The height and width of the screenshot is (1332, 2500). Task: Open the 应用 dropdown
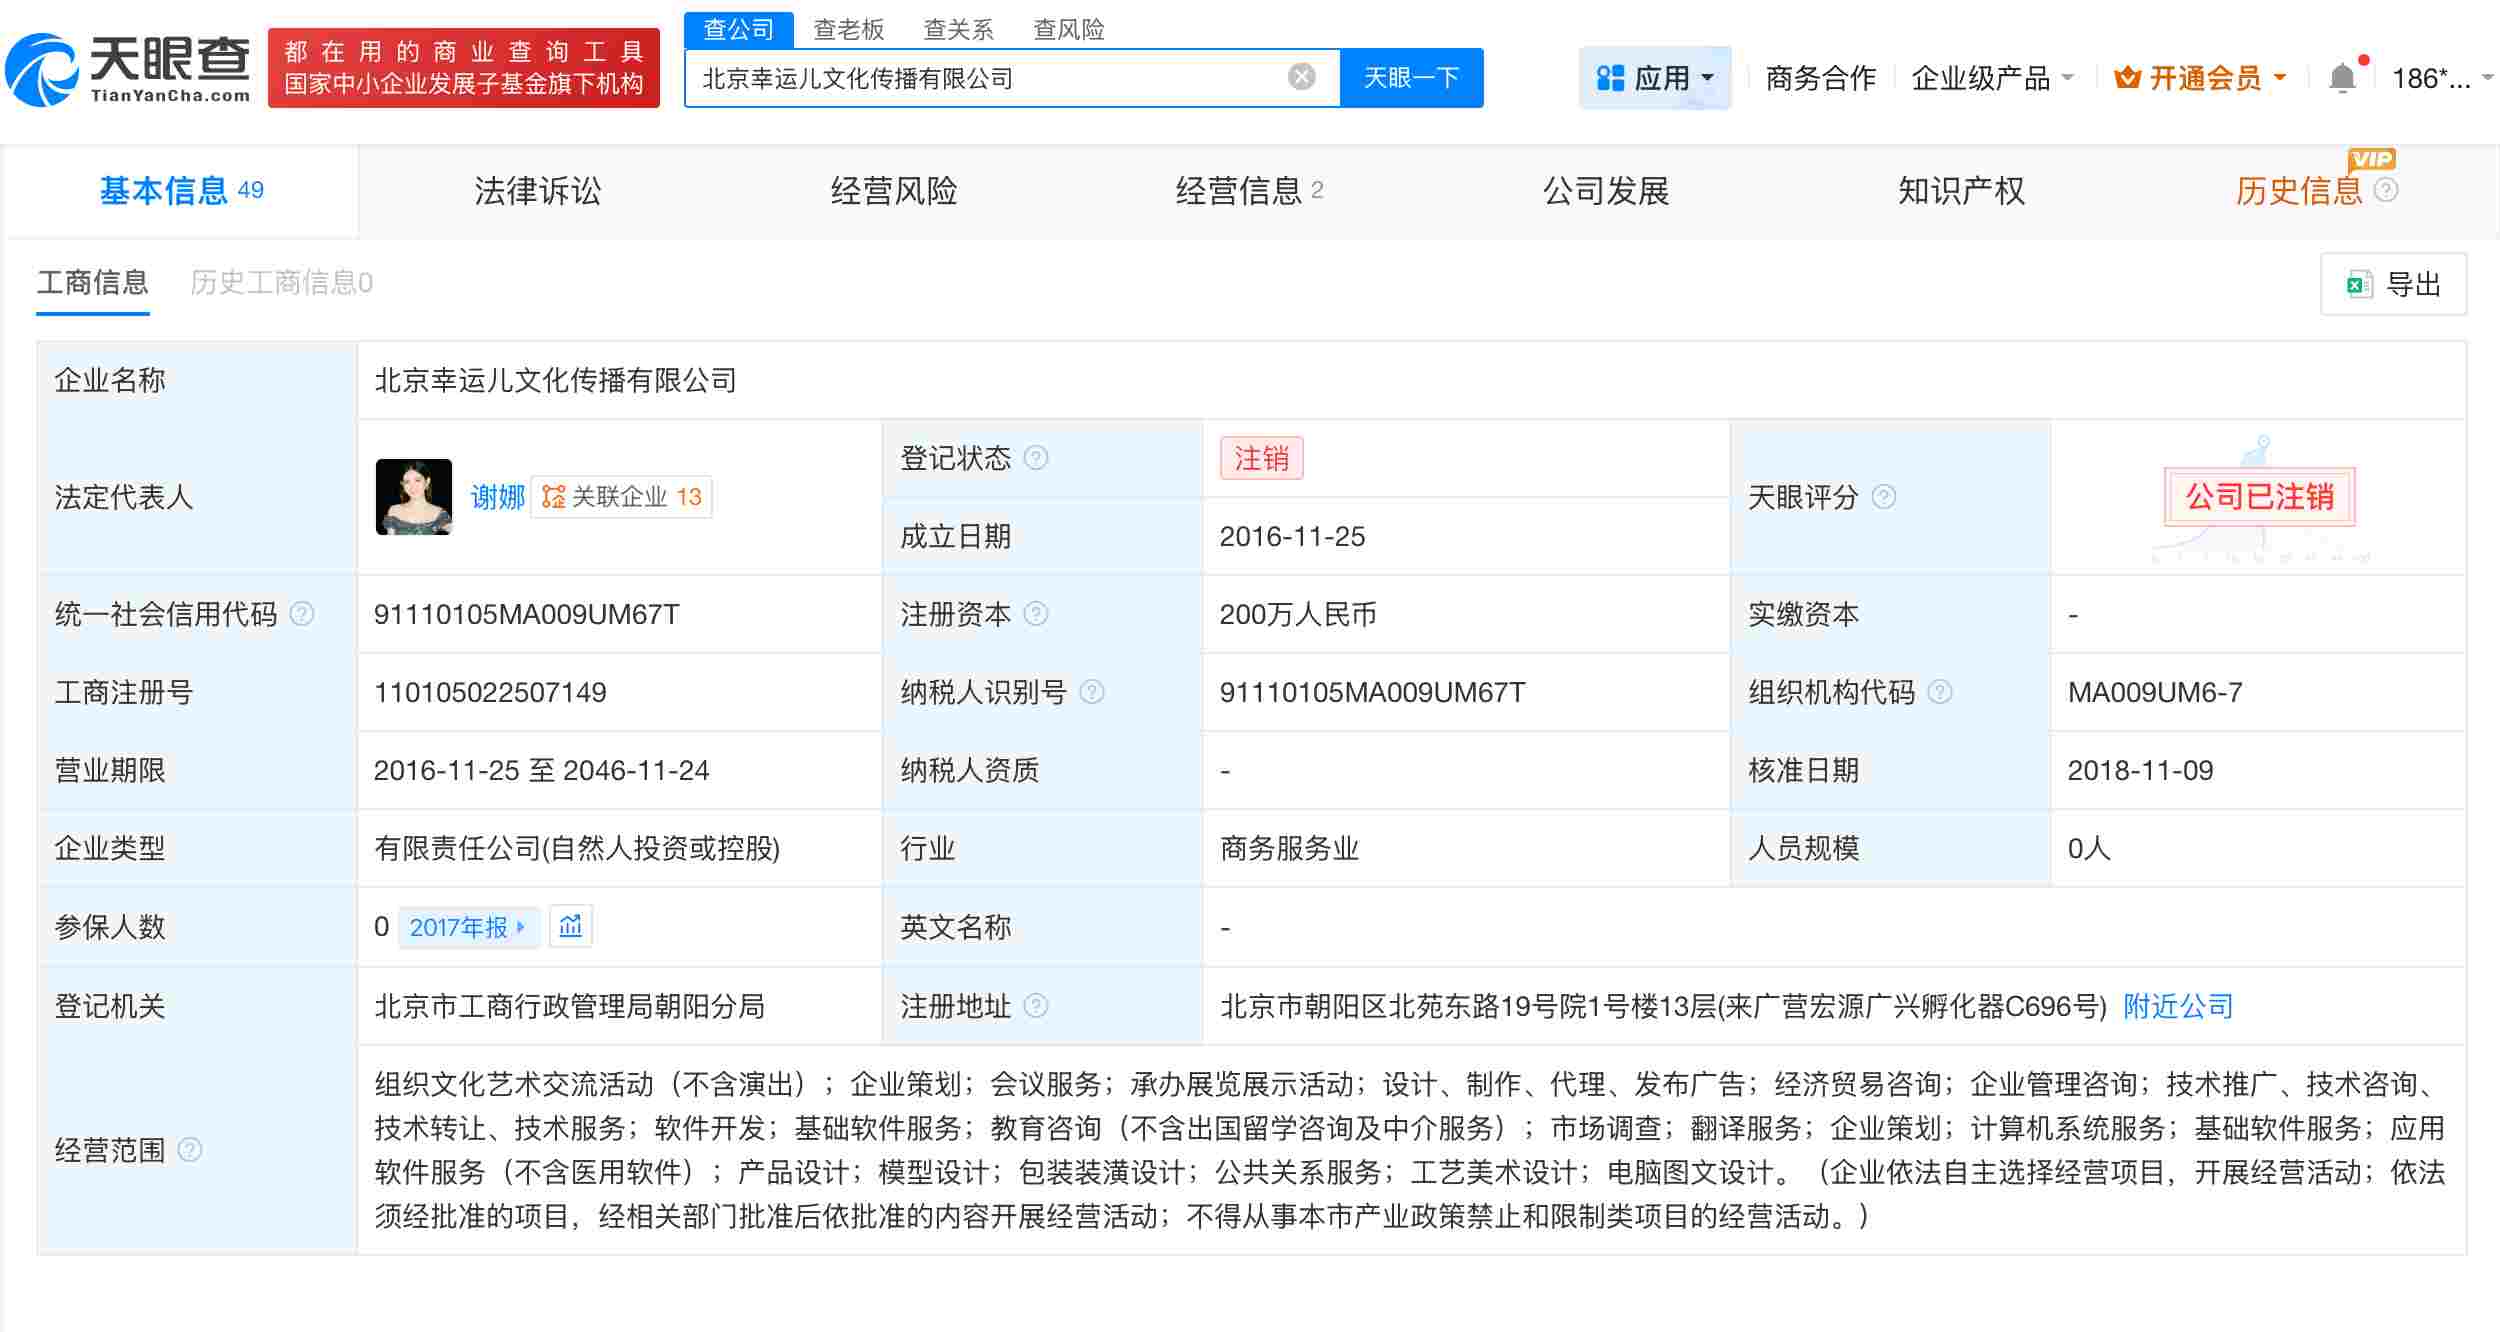tap(1655, 77)
